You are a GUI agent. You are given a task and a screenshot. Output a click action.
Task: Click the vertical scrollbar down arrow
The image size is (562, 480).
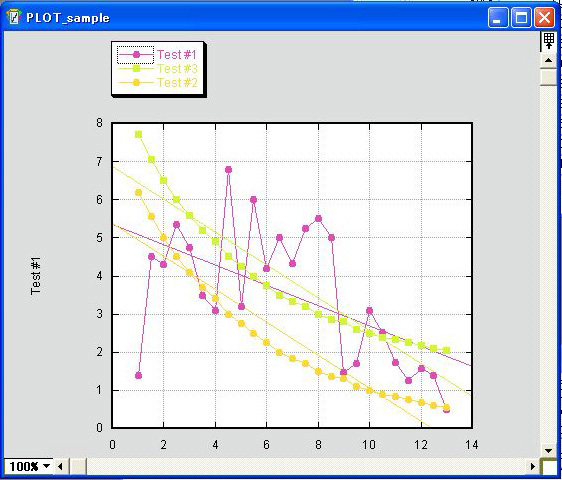pyautogui.click(x=548, y=450)
